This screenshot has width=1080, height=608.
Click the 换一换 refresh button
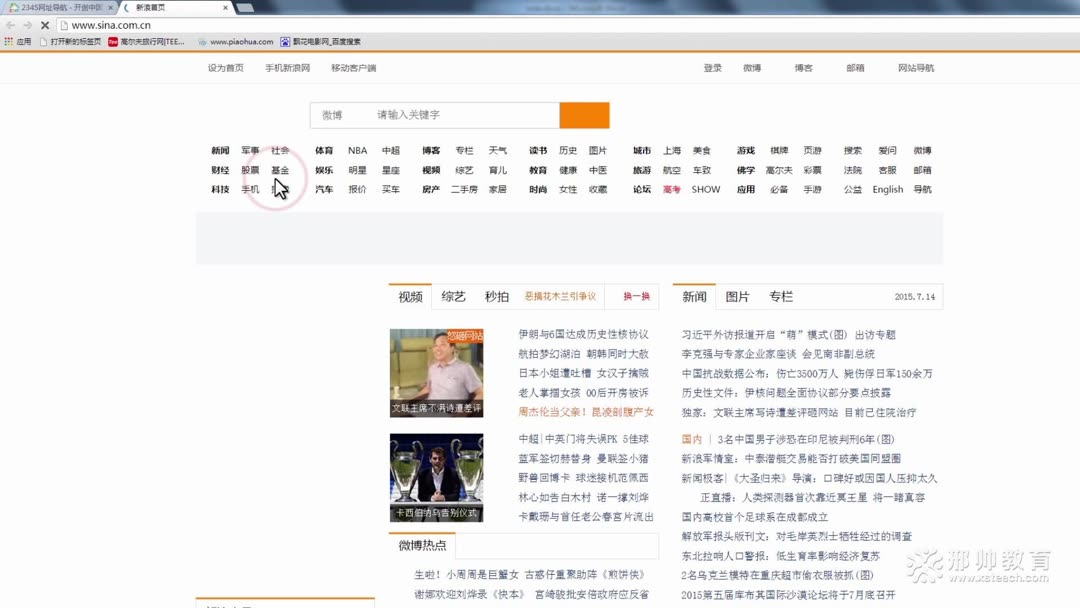coord(638,296)
